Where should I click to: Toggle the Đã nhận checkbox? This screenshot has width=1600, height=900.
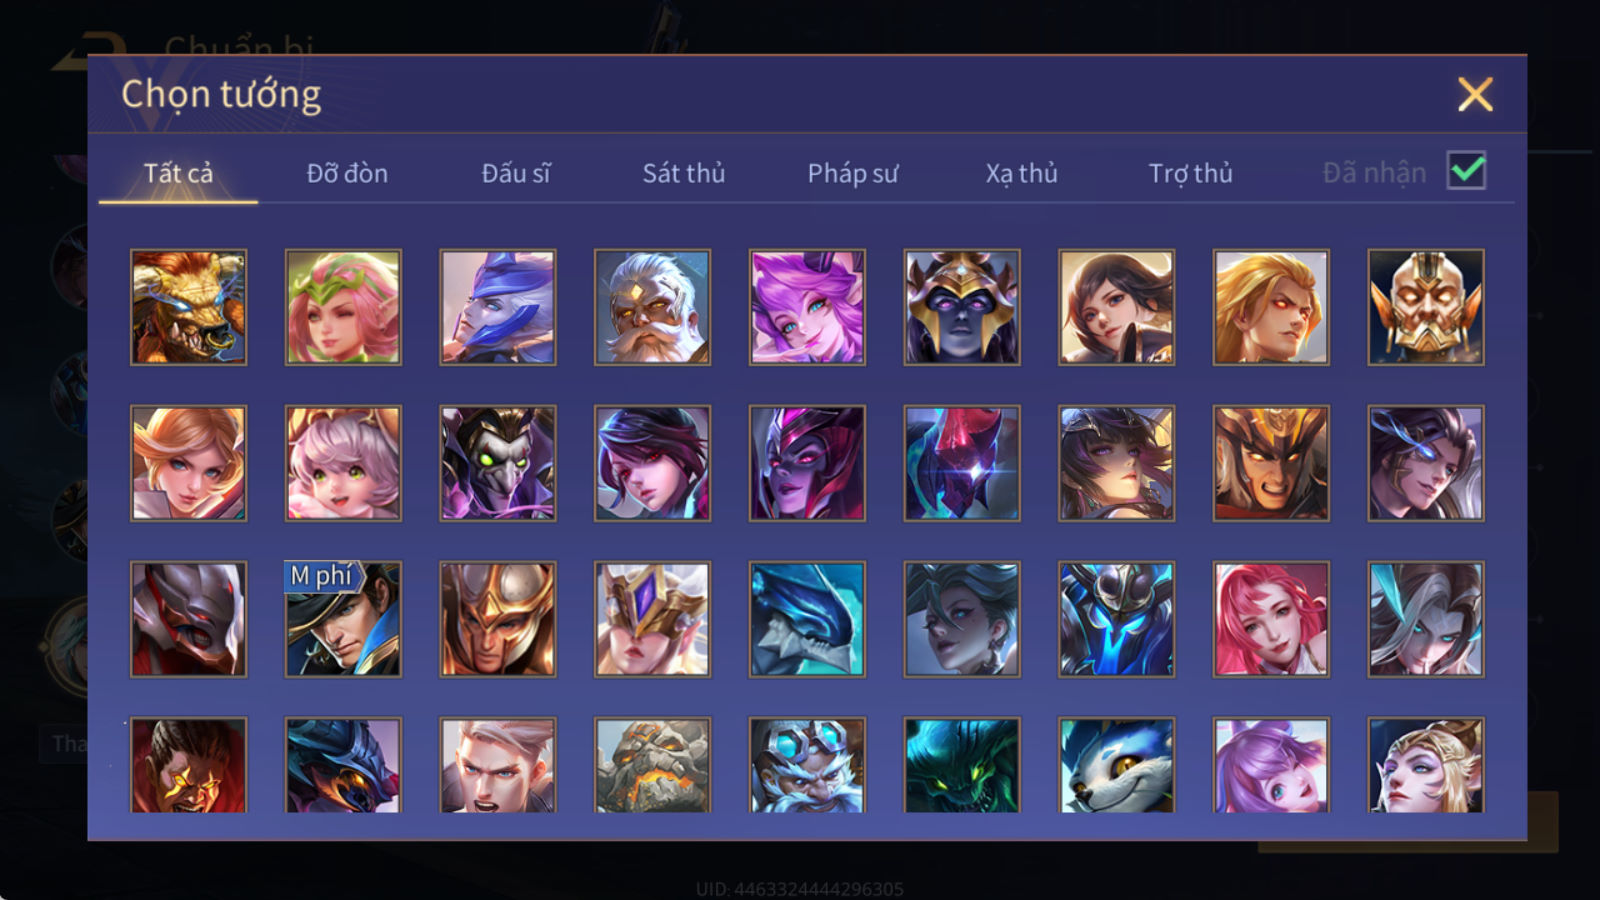(x=1467, y=171)
